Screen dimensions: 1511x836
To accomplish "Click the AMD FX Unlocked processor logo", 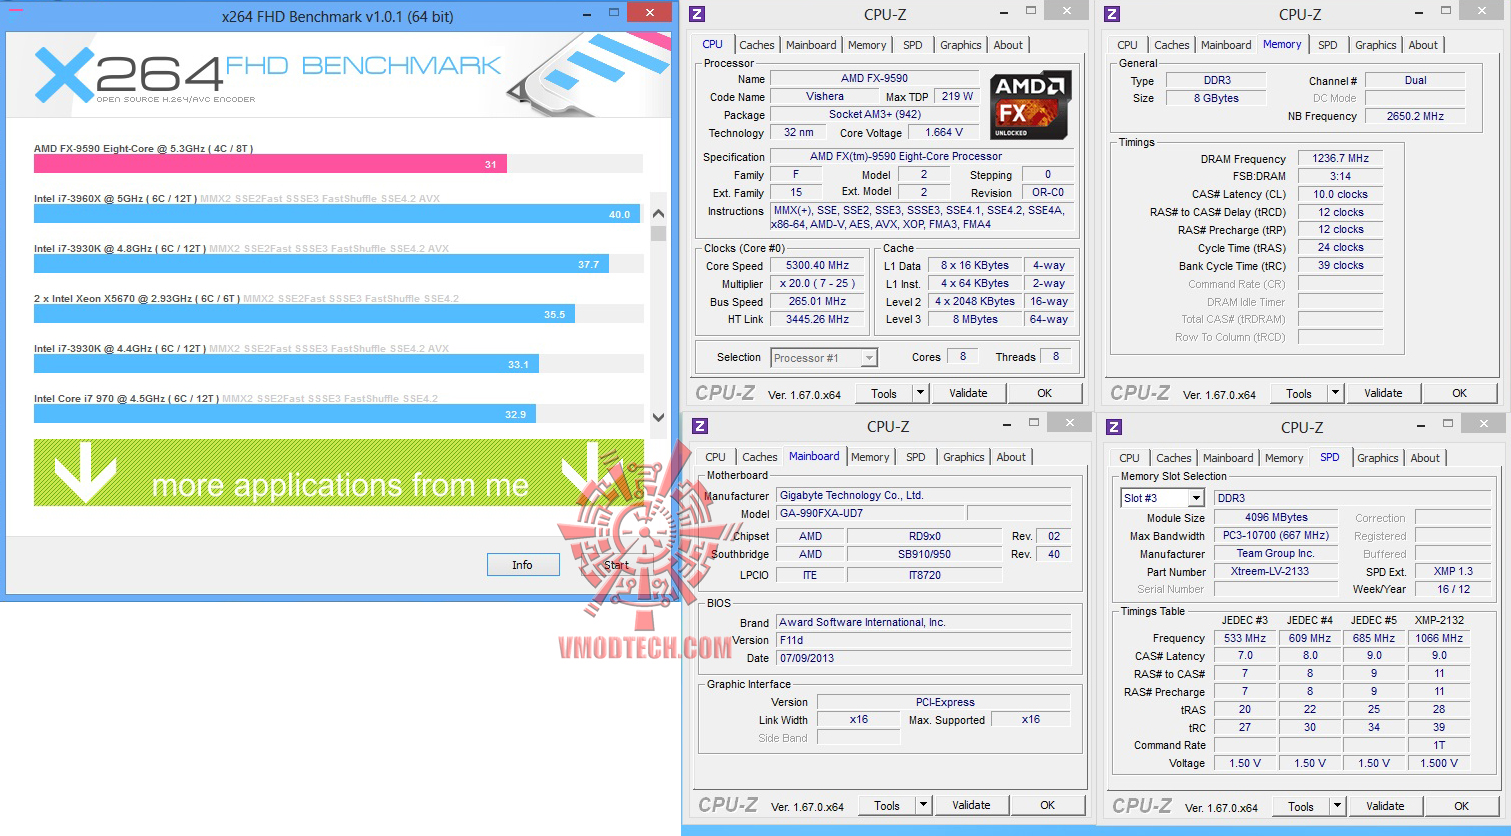I will 1031,105.
